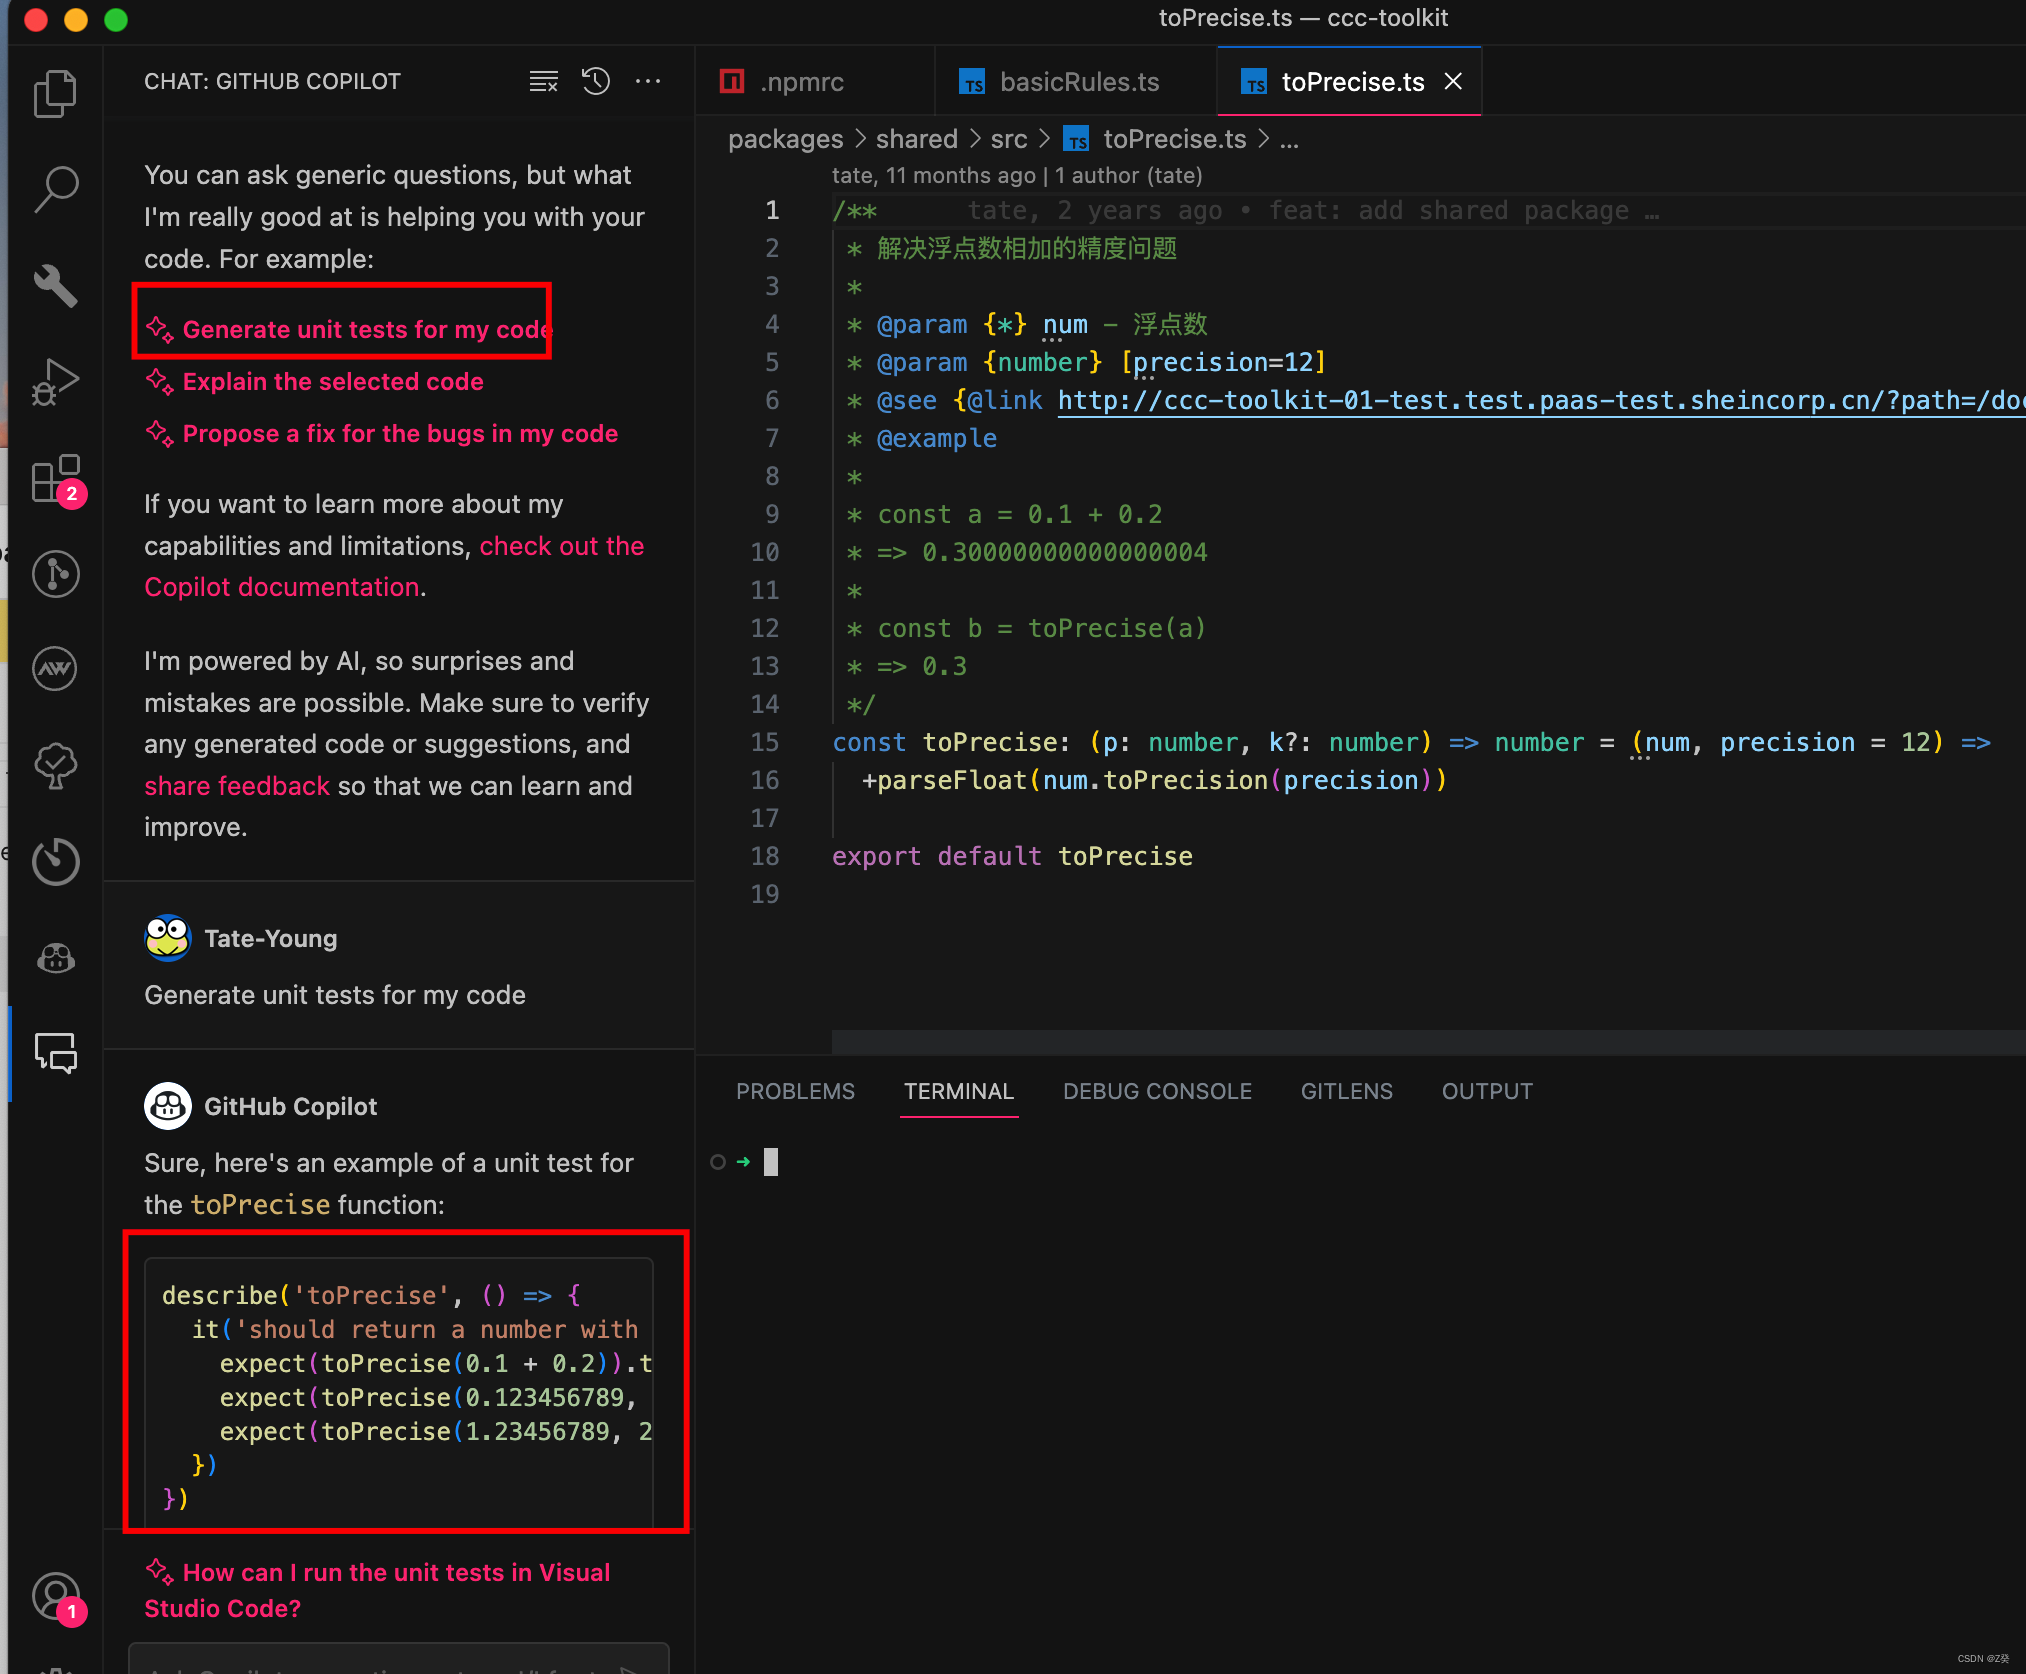Image resolution: width=2026 pixels, height=1674 pixels.
Task: Click Propose a fix for bugs
Action: 399,434
